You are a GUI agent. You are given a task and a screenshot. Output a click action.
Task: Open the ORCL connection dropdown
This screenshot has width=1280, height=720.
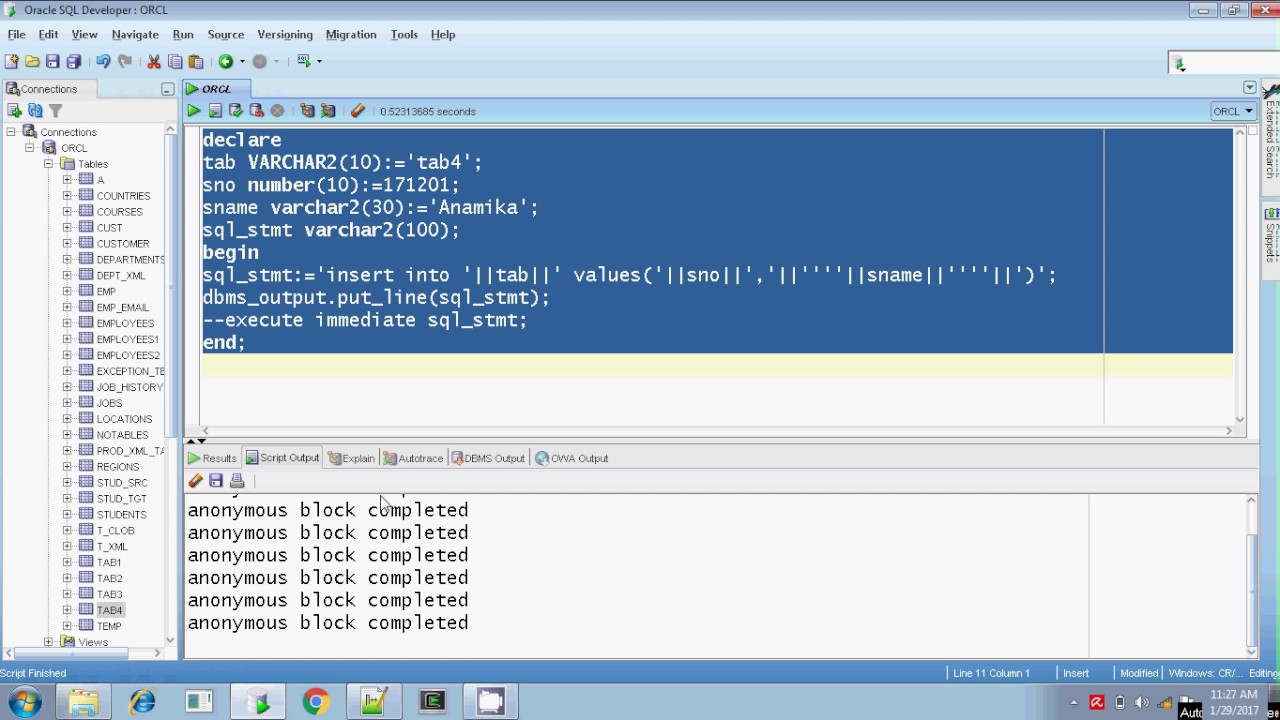1233,111
